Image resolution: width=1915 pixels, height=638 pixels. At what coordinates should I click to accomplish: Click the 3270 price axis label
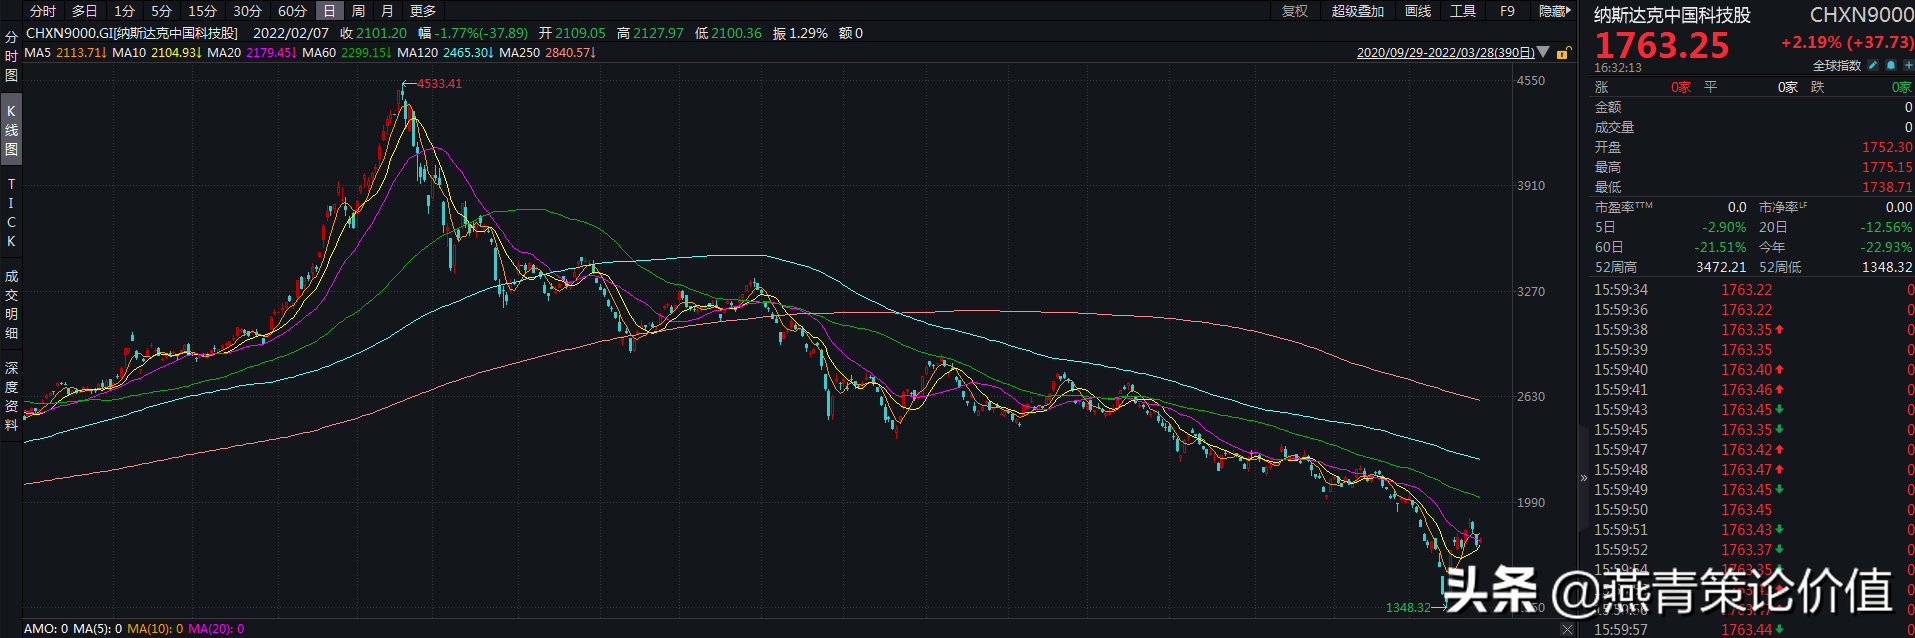(1531, 292)
